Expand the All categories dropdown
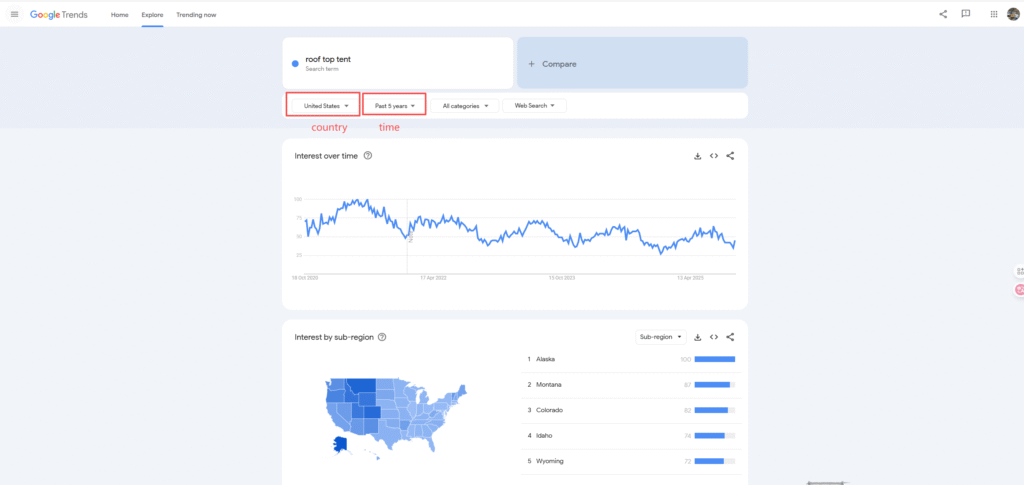 pos(463,105)
